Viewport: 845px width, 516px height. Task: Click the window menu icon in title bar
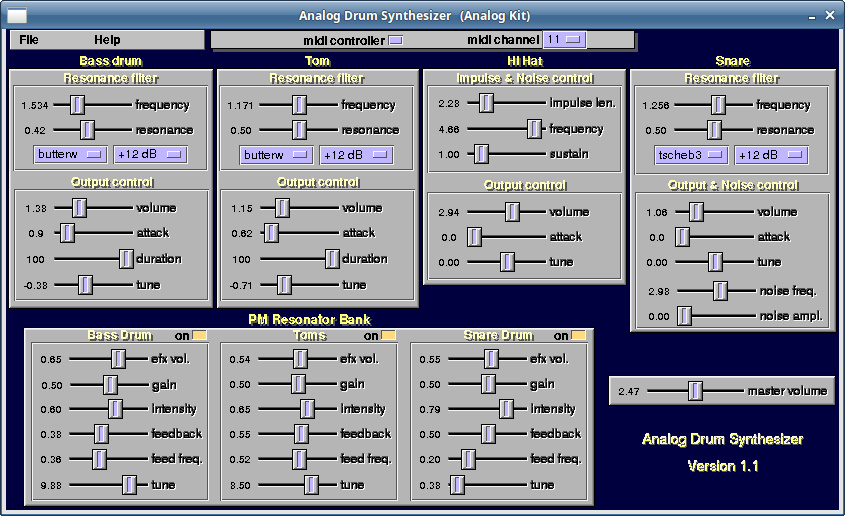pyautogui.click(x=17, y=16)
